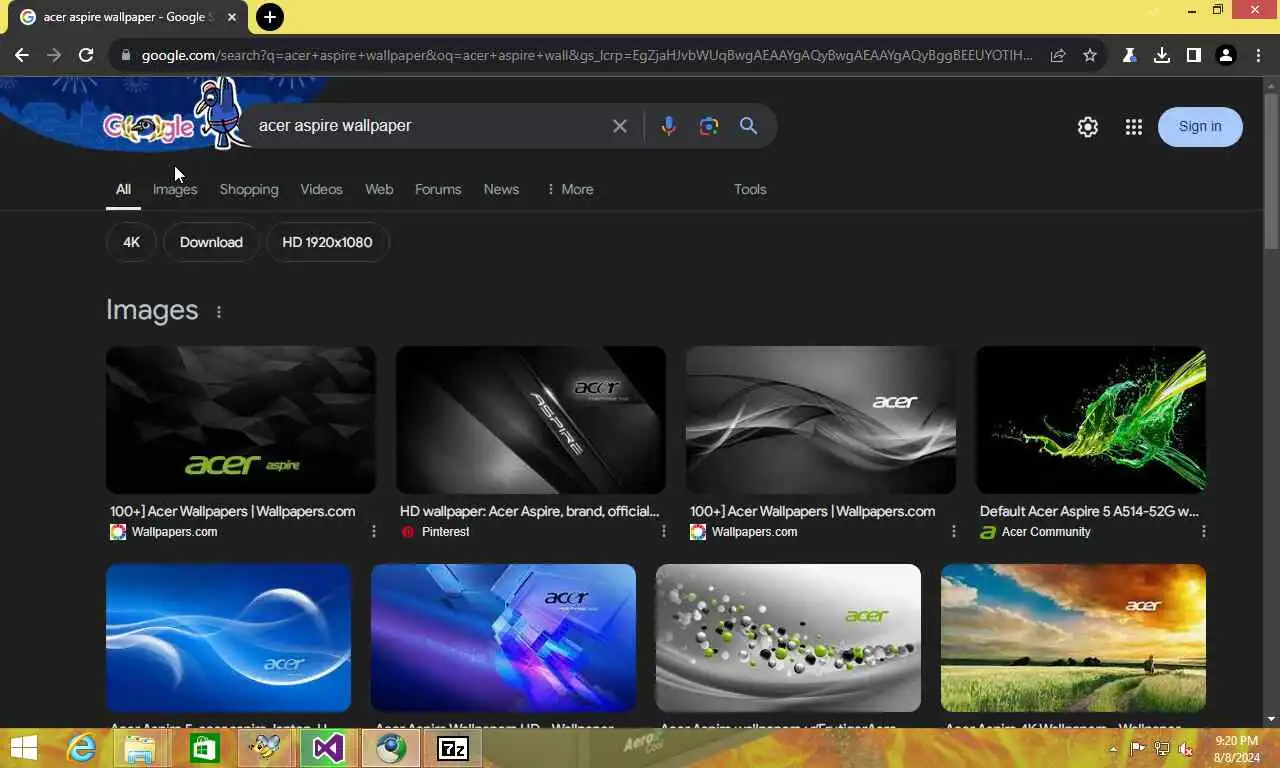Submit search with magnifier icon
The height and width of the screenshot is (768, 1280).
748,126
